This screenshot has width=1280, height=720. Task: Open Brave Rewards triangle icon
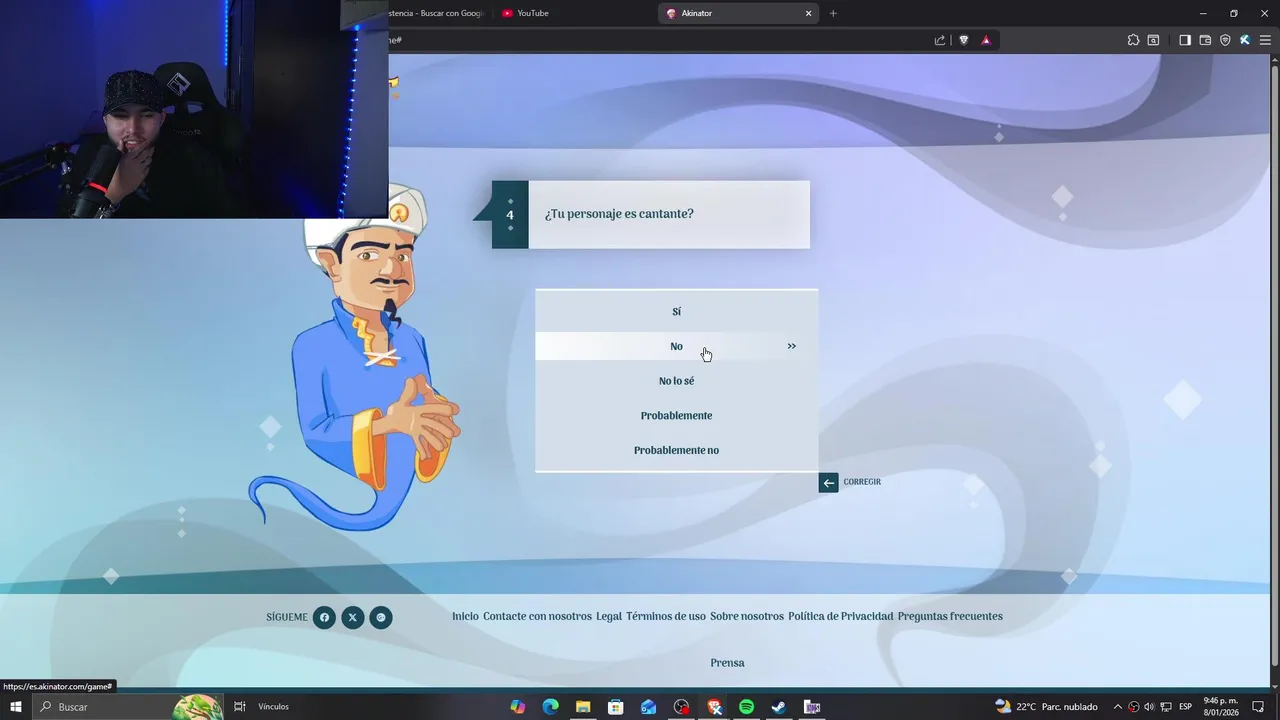point(986,40)
